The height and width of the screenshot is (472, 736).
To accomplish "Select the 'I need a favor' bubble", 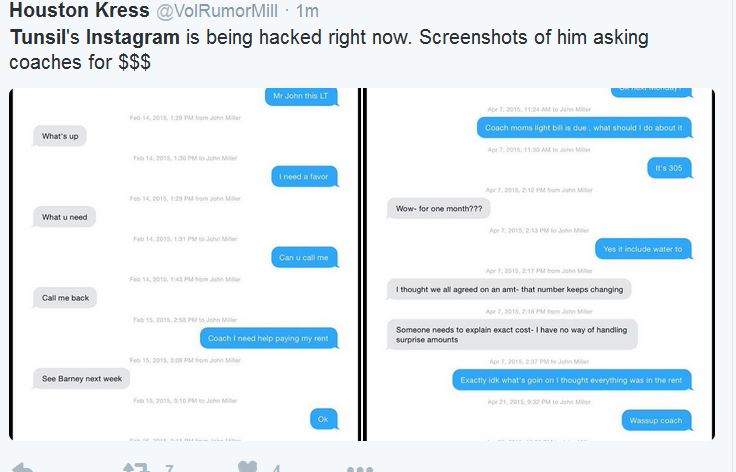I will pyautogui.click(x=304, y=177).
